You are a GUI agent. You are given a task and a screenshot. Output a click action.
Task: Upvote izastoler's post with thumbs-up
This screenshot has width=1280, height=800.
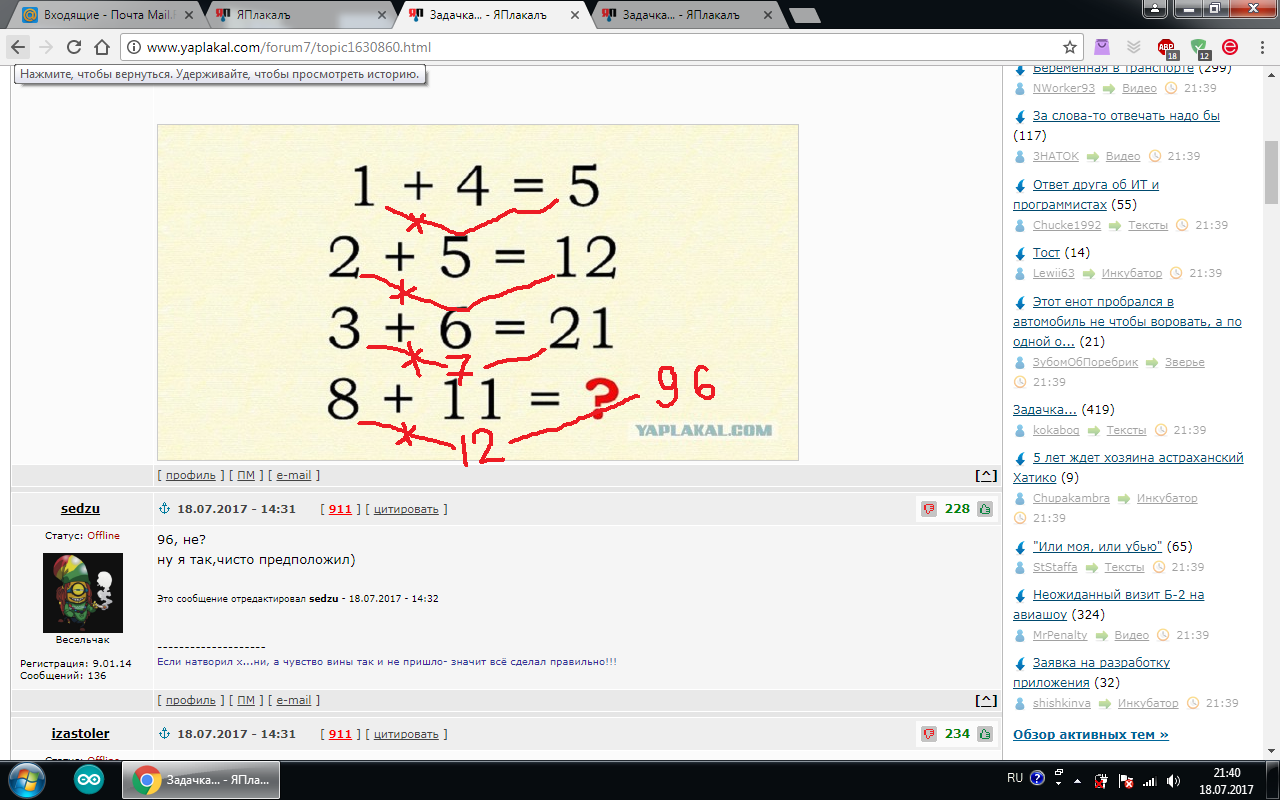(x=985, y=734)
